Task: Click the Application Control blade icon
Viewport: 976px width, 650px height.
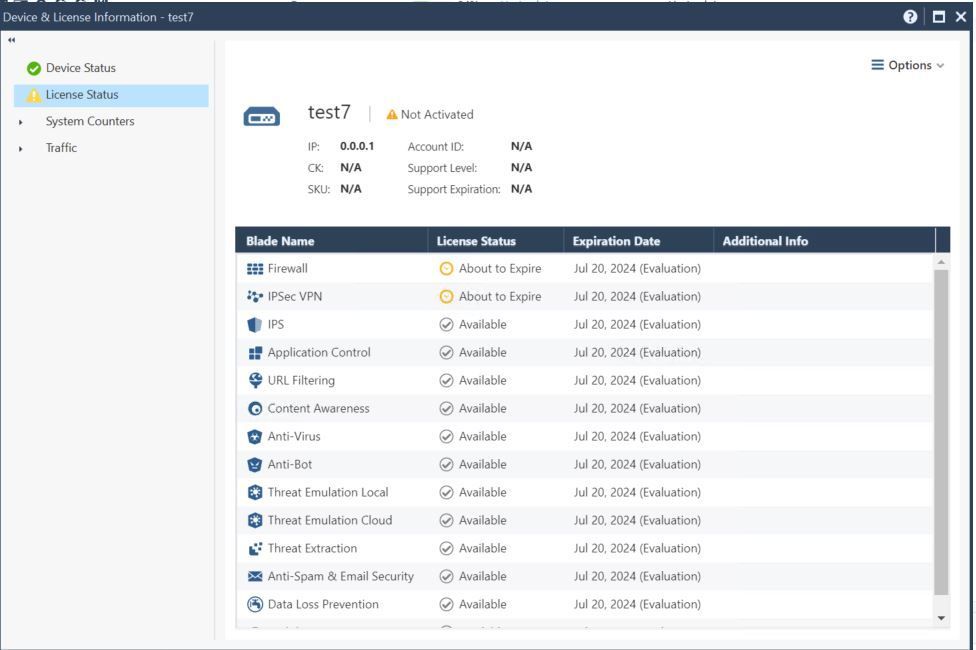Action: coord(255,353)
